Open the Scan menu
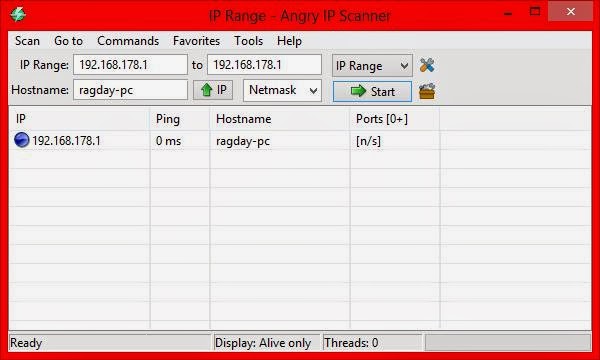The image size is (600, 360). [27, 41]
